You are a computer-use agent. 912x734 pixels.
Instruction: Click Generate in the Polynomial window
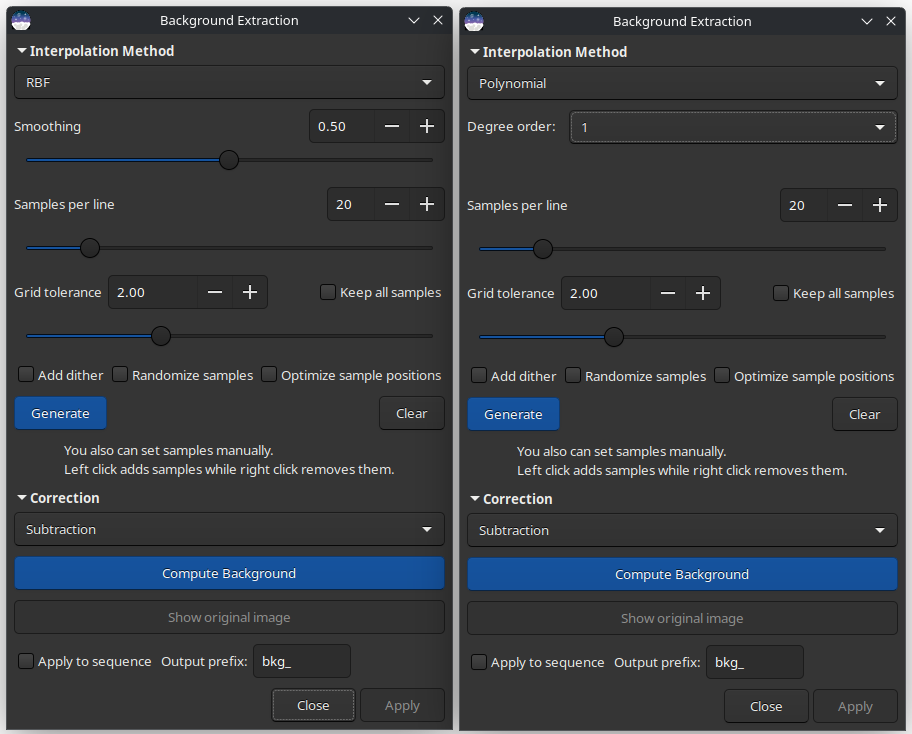514,415
